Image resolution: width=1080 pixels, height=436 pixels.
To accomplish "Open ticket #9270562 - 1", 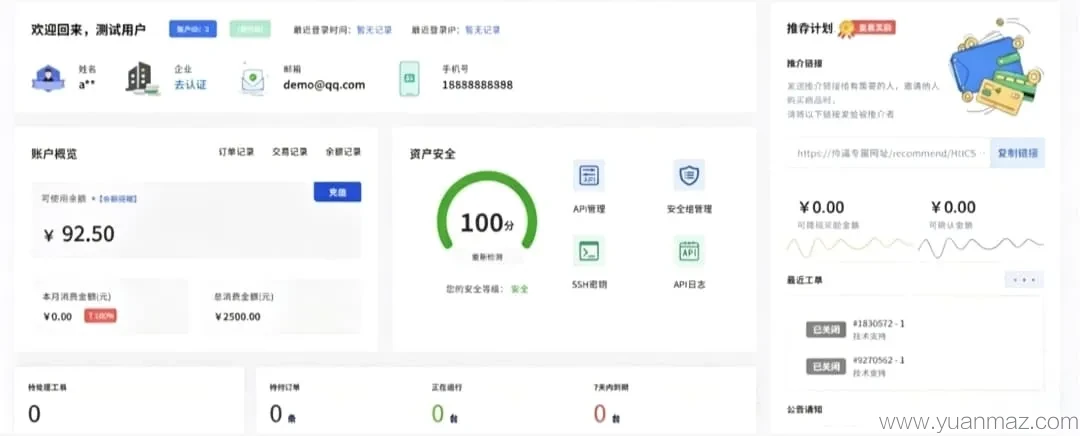I will click(x=878, y=360).
